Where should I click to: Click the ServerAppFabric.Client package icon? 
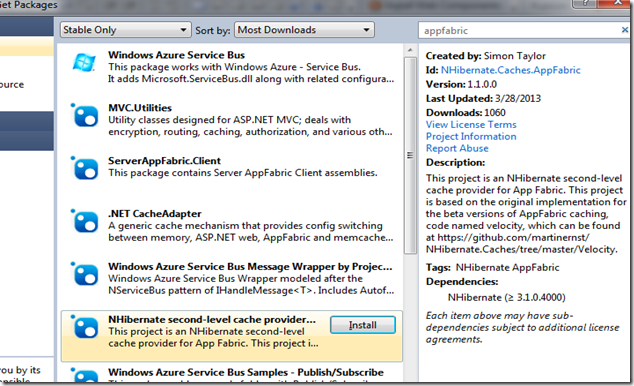tap(85, 168)
